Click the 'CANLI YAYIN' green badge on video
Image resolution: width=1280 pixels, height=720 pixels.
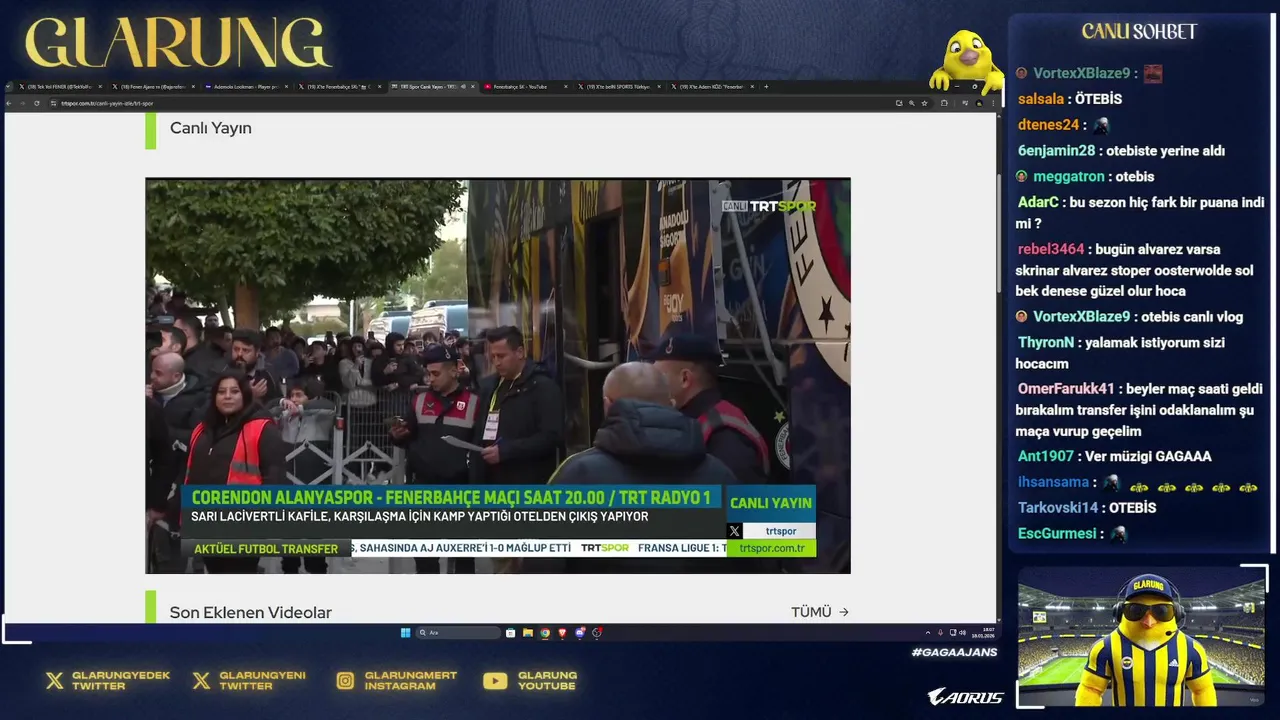point(771,503)
